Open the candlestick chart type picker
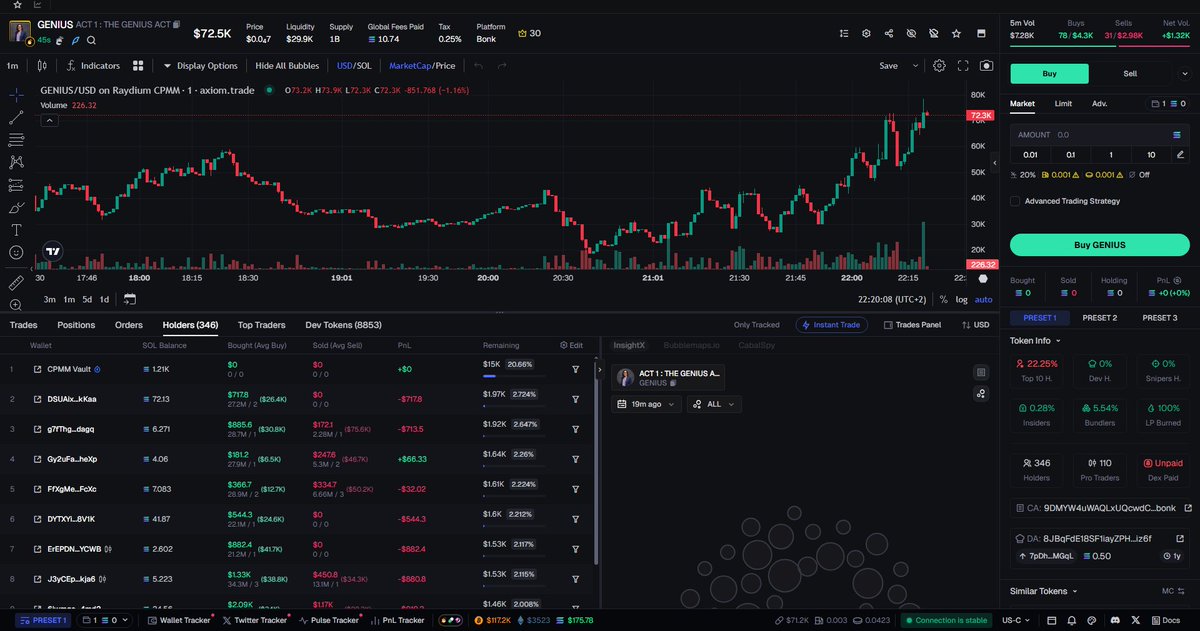Viewport: 1200px width, 631px height. point(41,66)
